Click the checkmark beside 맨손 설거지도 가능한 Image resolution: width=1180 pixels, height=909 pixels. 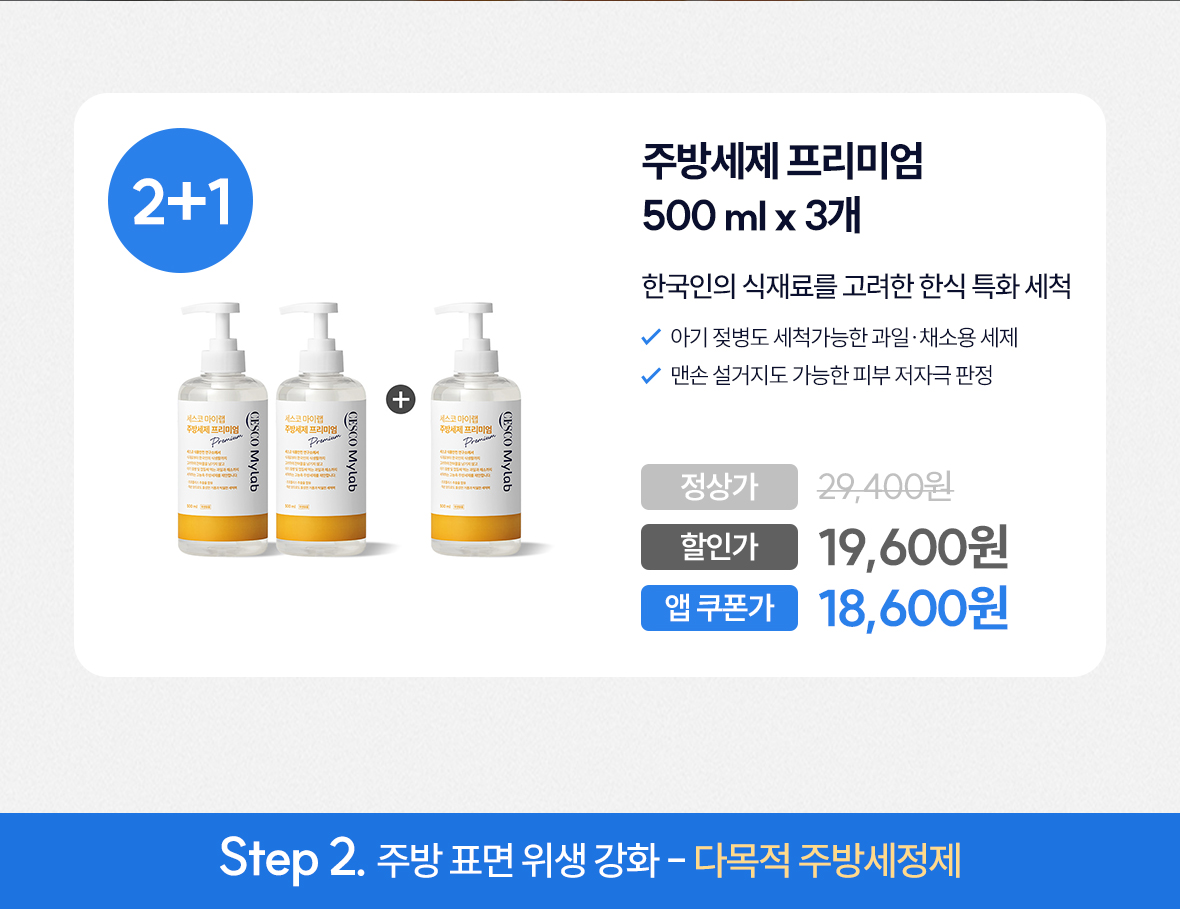tap(651, 375)
